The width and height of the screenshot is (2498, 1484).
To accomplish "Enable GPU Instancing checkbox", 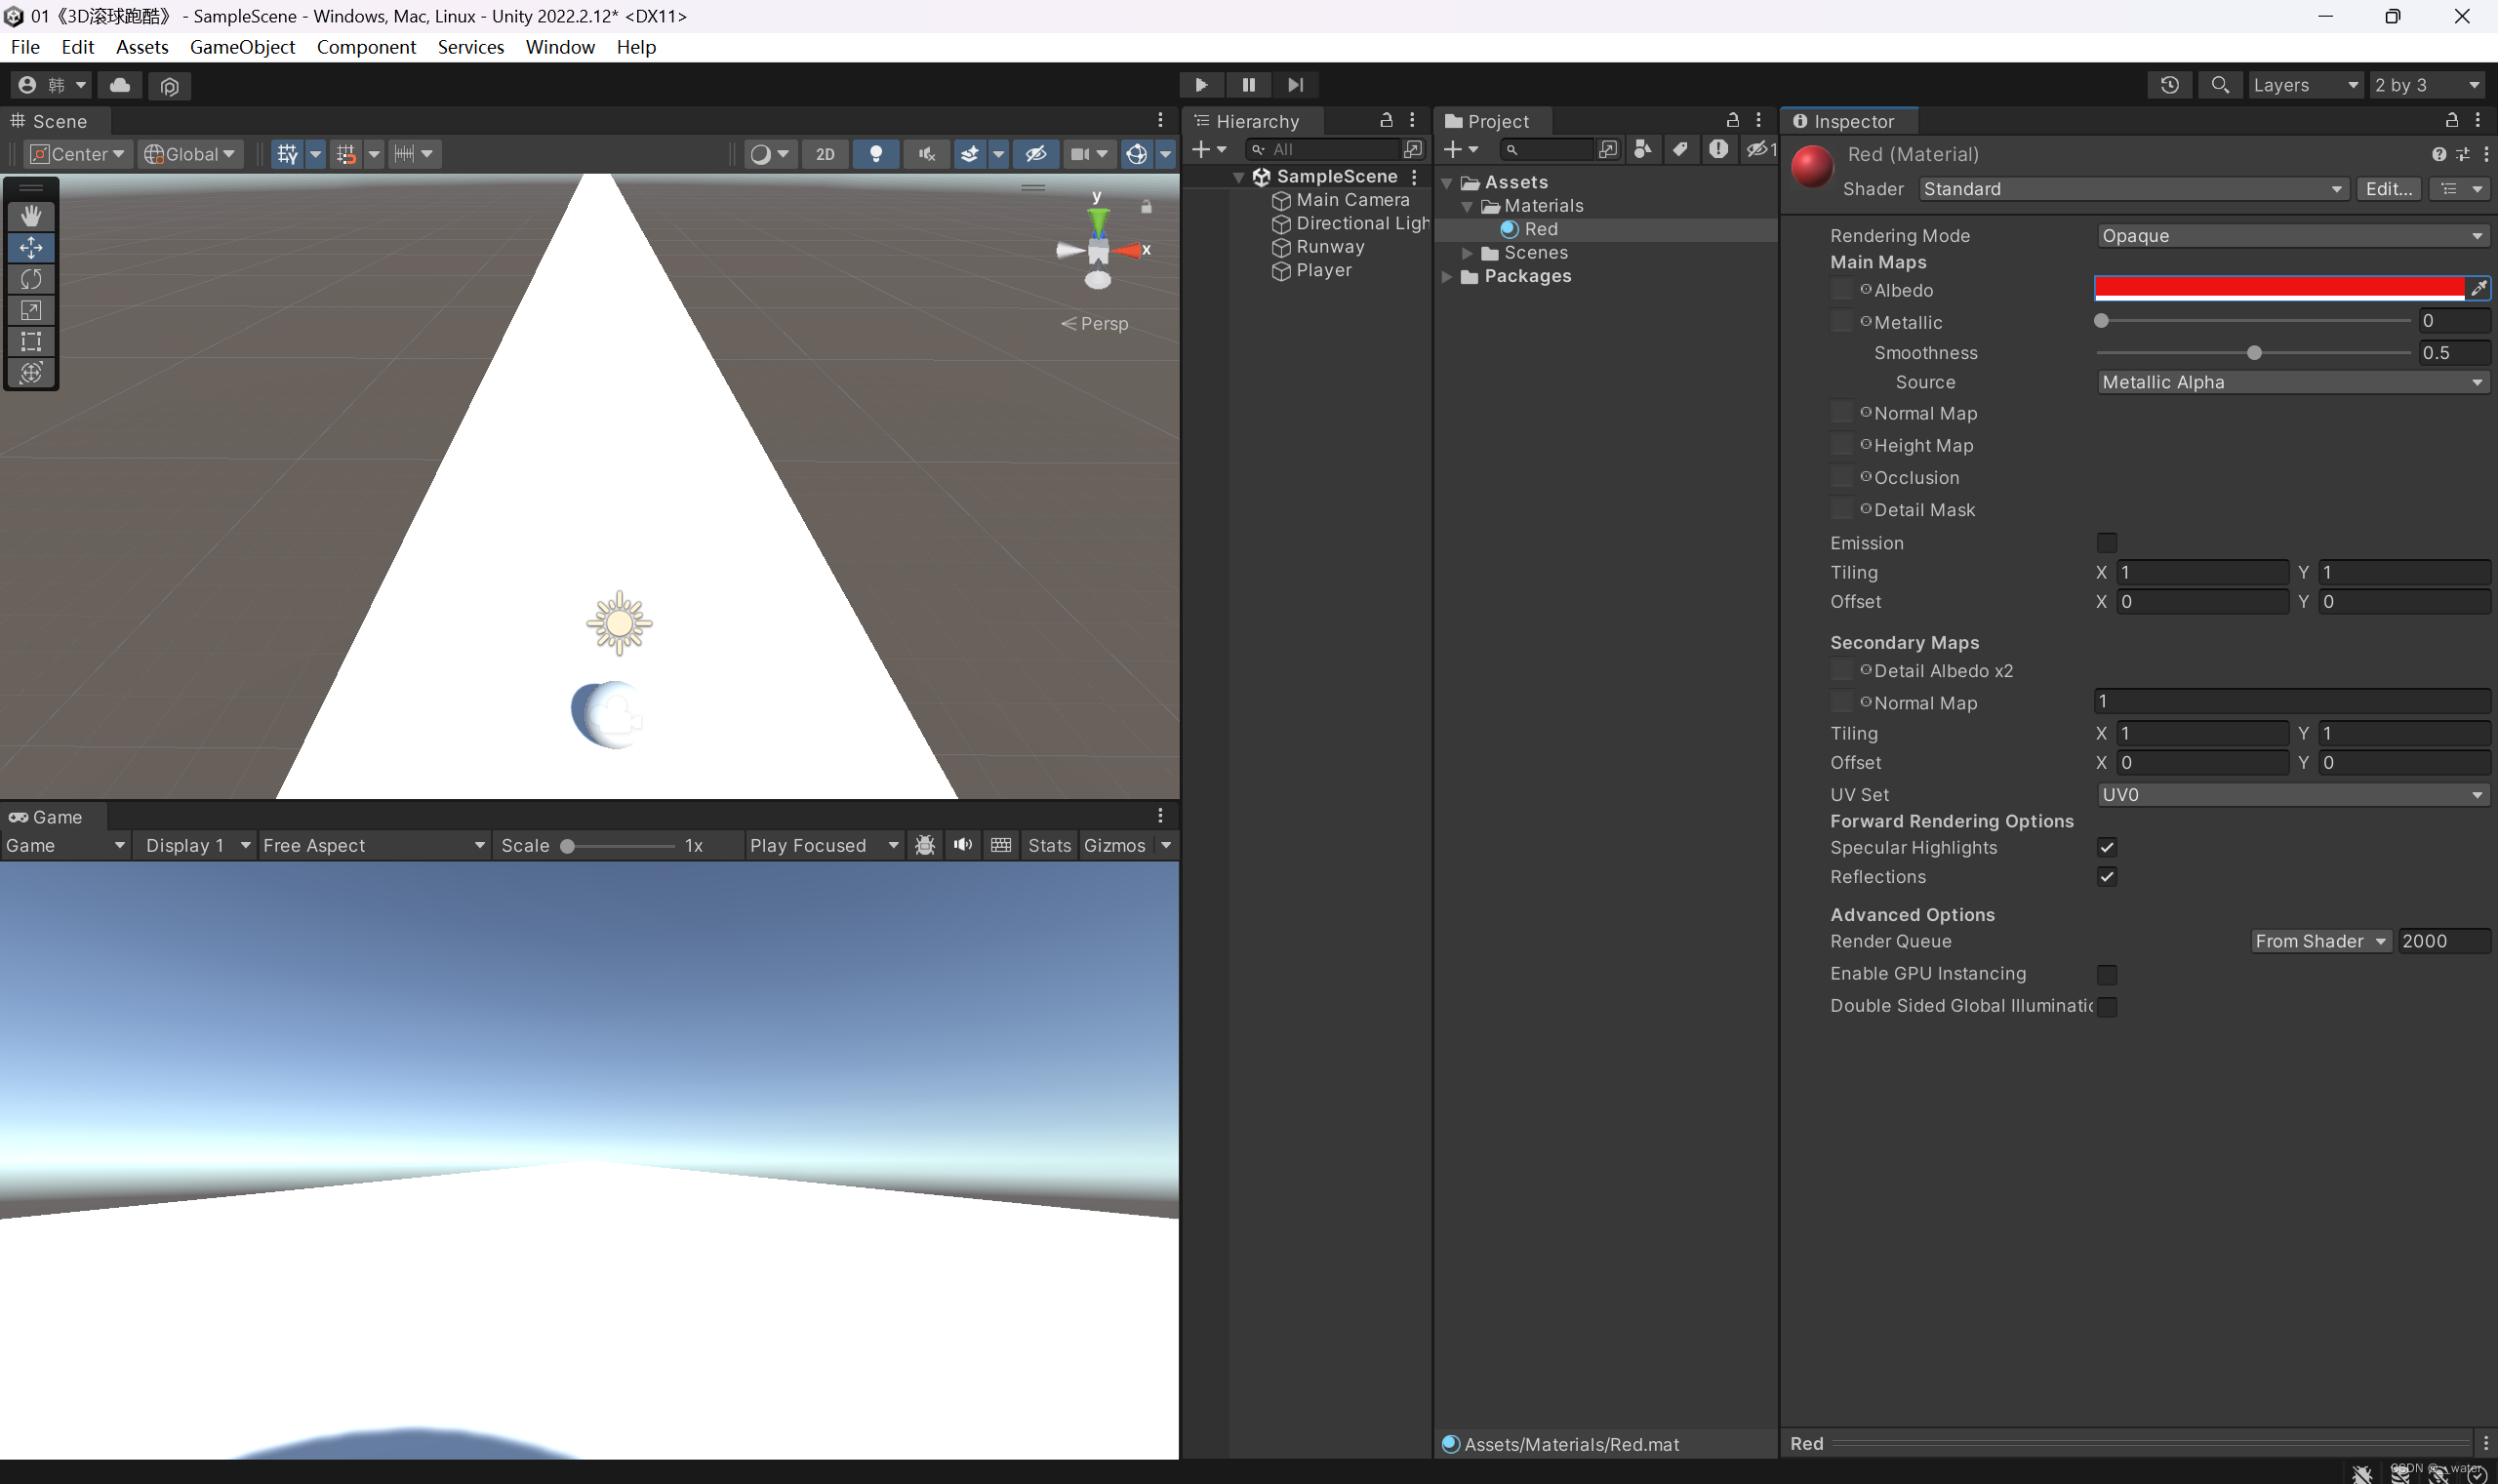I will (2106, 974).
